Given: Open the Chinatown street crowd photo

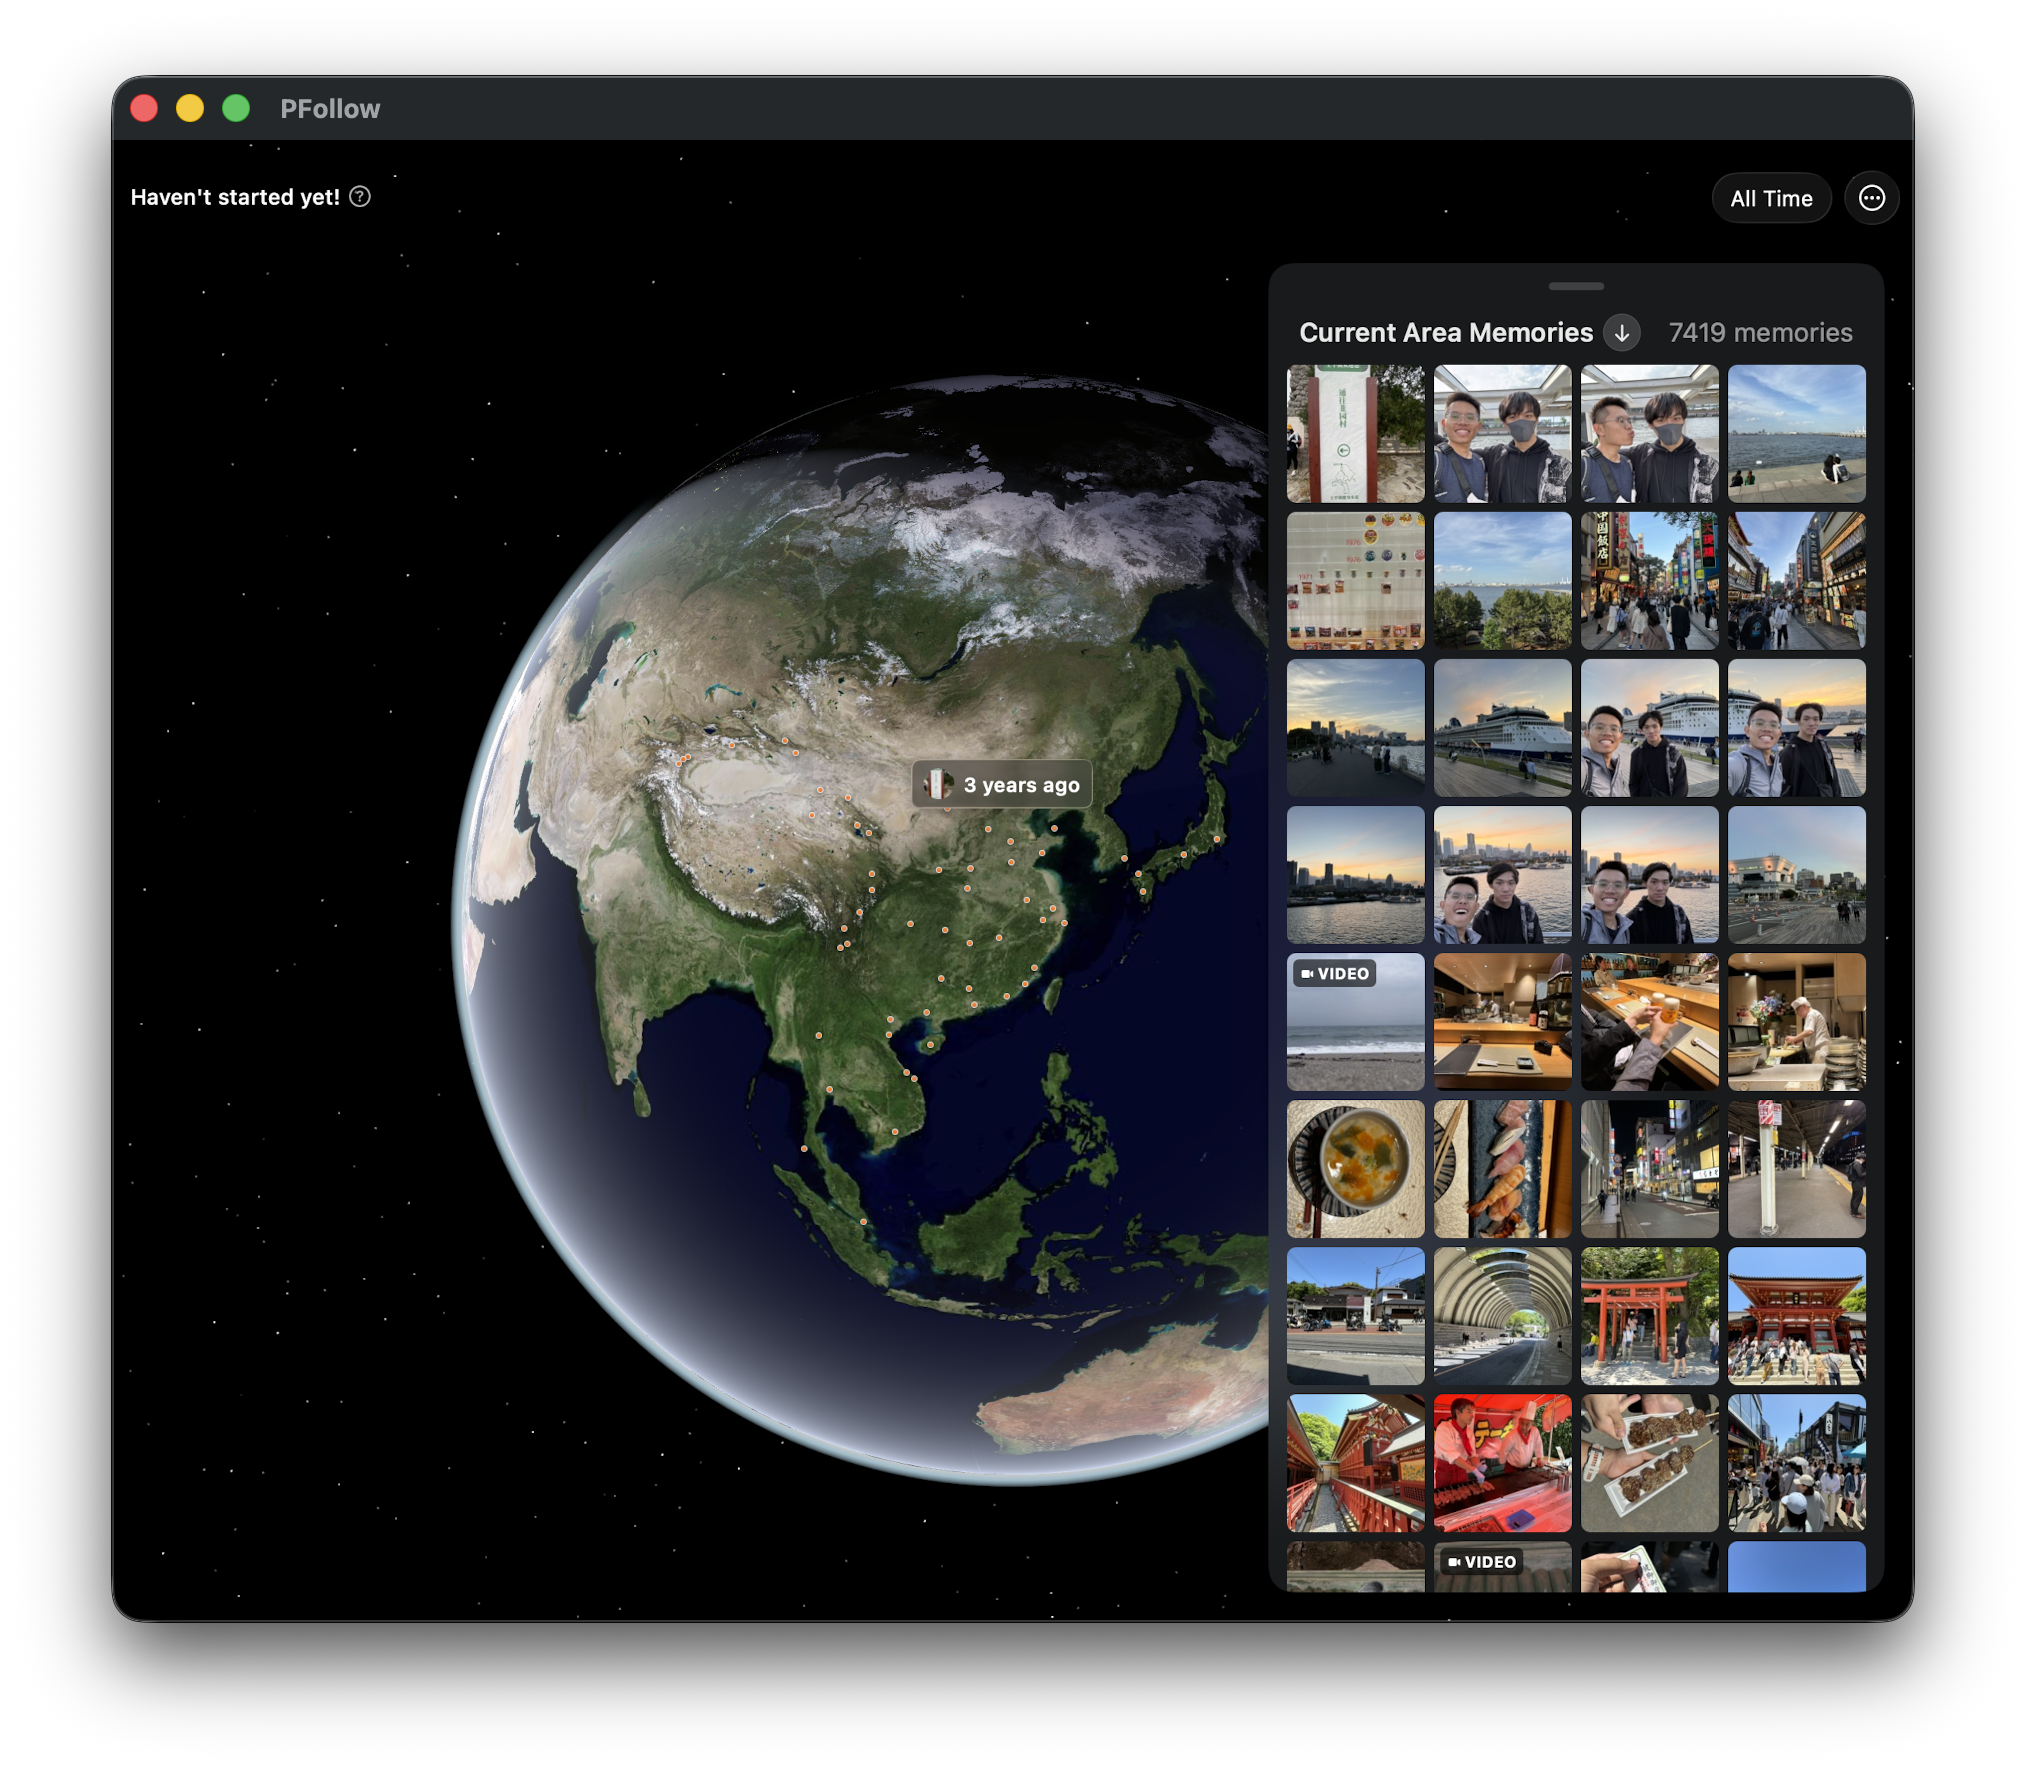Looking at the screenshot, I should tap(1649, 580).
